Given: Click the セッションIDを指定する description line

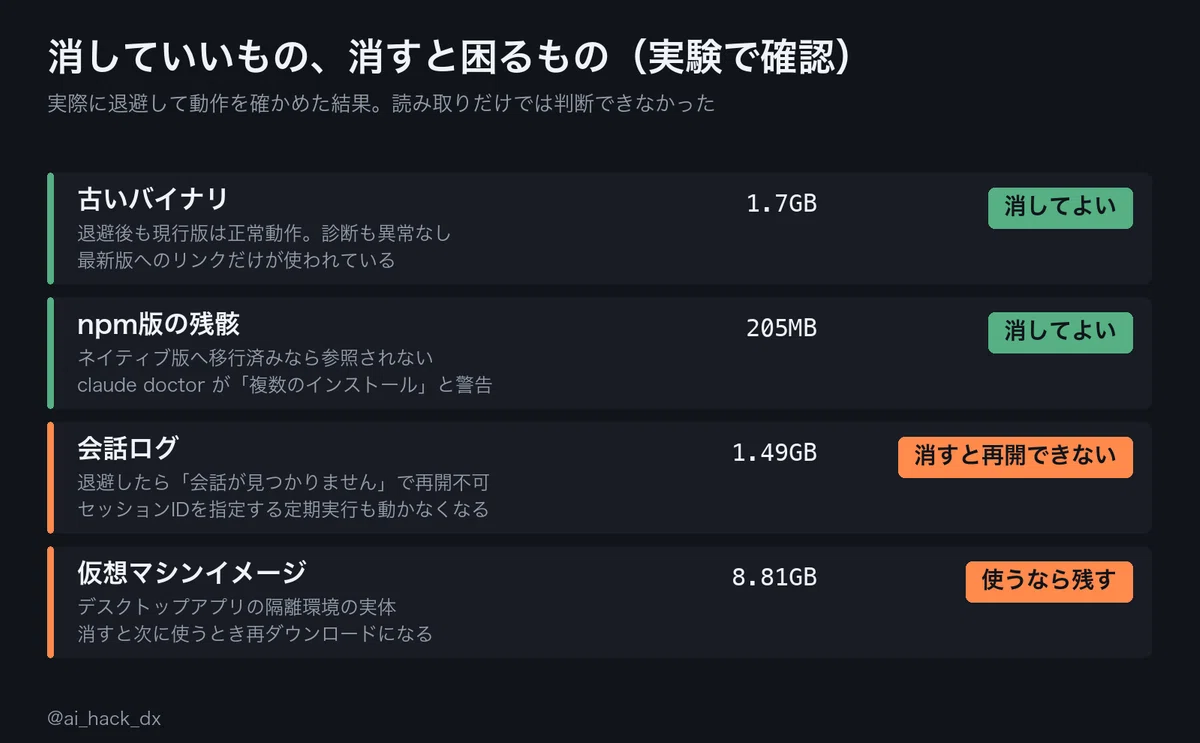Looking at the screenshot, I should coord(283,509).
